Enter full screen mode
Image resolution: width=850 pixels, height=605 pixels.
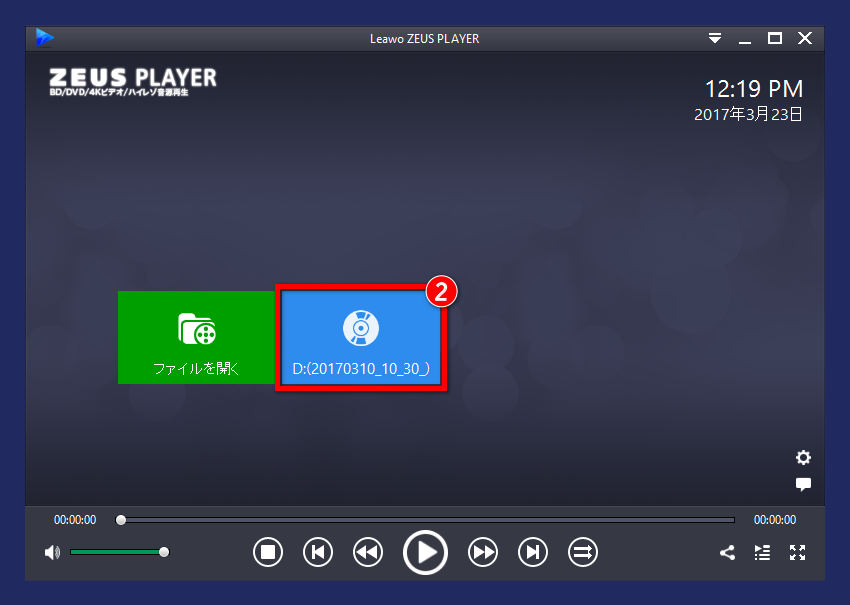coord(797,552)
